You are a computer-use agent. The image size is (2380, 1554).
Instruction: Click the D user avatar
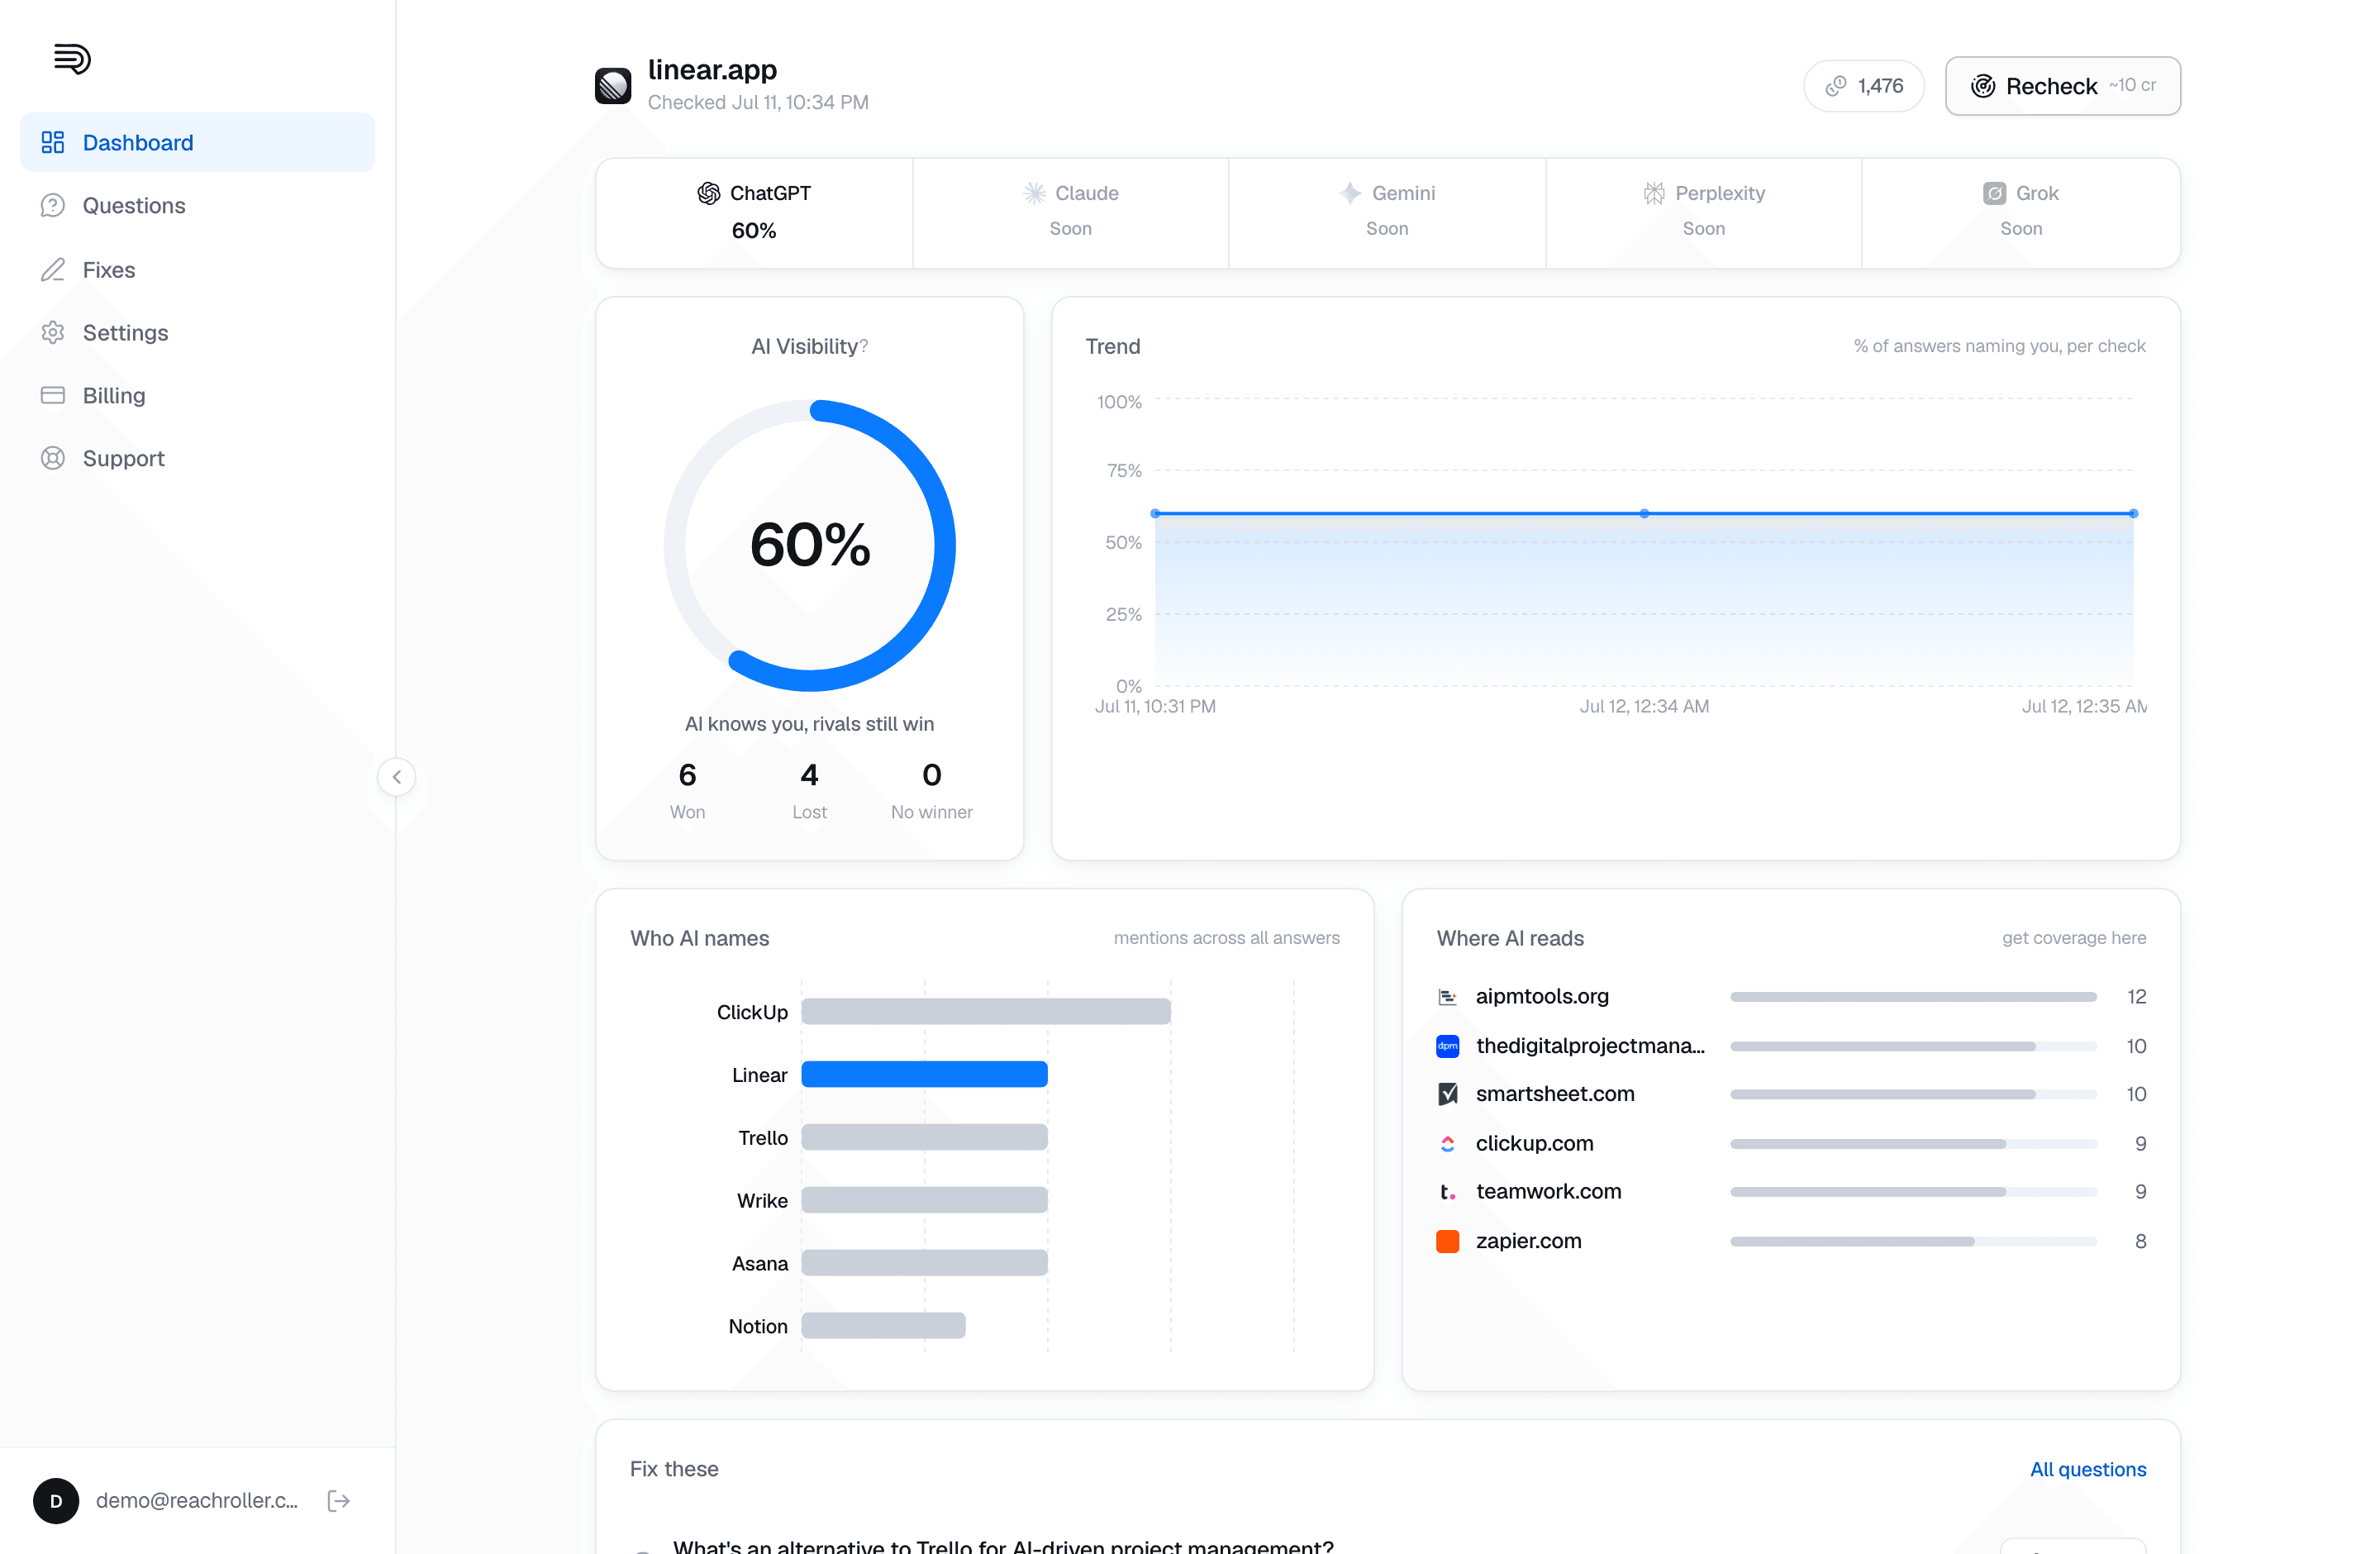[56, 1500]
